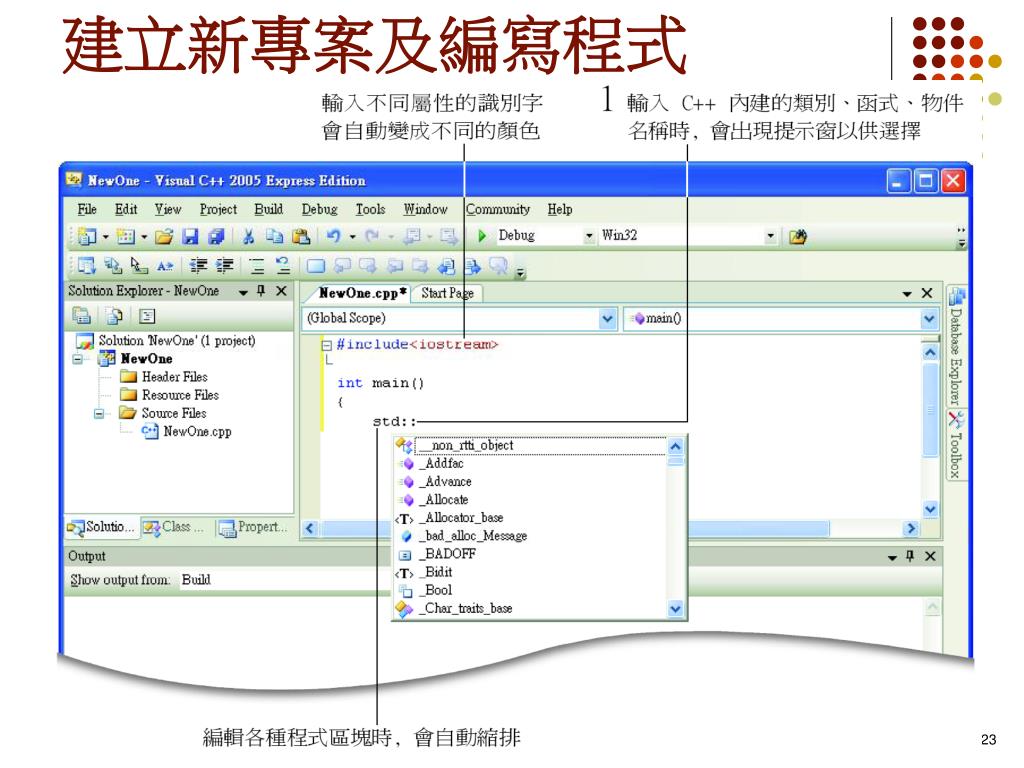Click the Open File folder icon

click(x=164, y=236)
